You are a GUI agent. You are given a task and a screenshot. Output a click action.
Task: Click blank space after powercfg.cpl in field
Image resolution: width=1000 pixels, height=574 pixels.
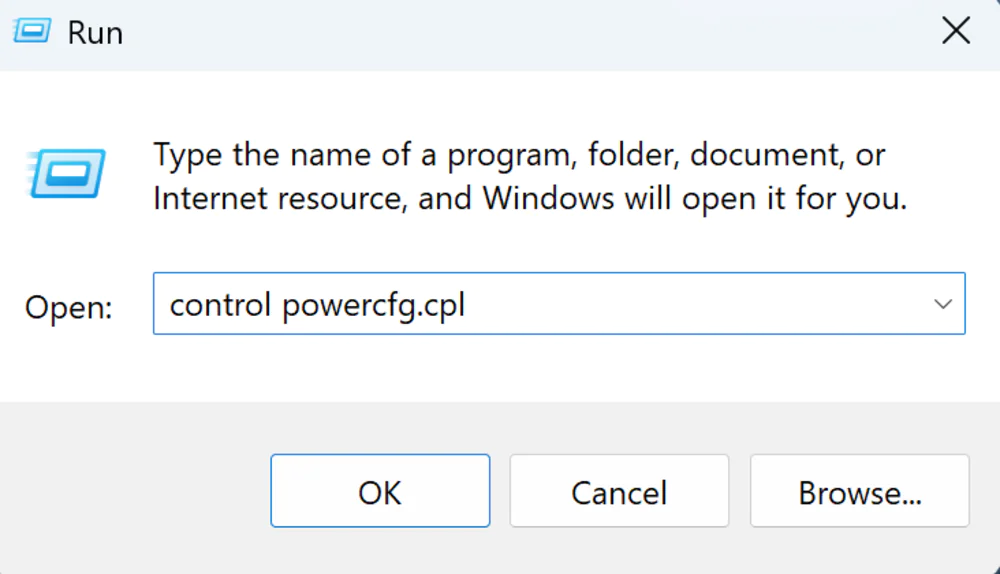(x=695, y=304)
